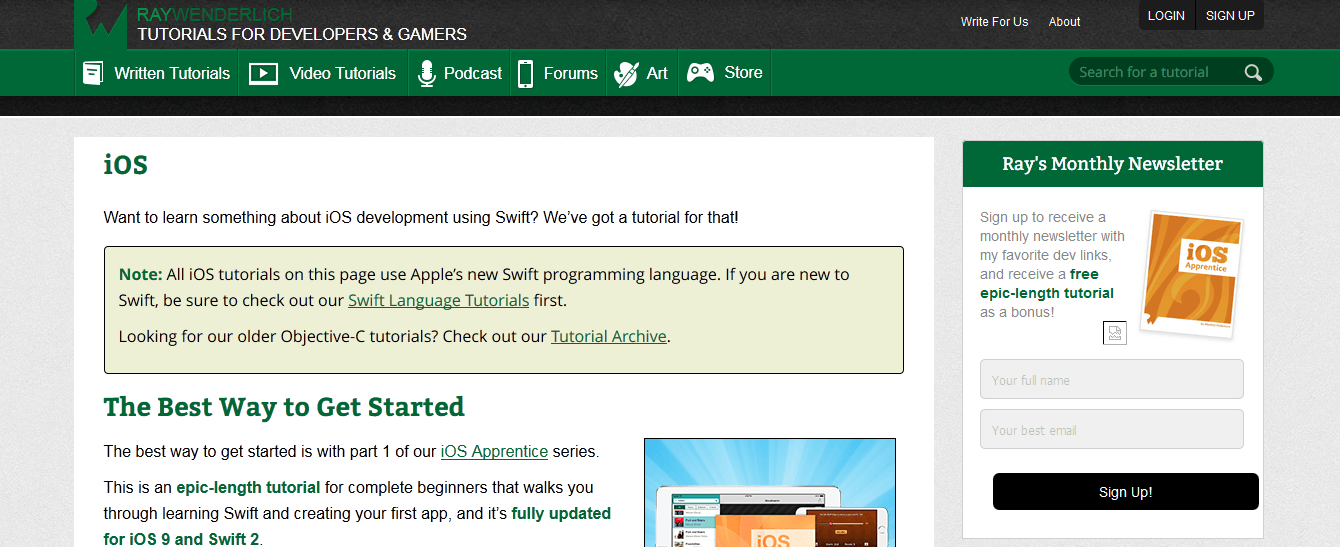Follow the Swift Language Tutorials link
The width and height of the screenshot is (1340, 547).
coord(438,300)
